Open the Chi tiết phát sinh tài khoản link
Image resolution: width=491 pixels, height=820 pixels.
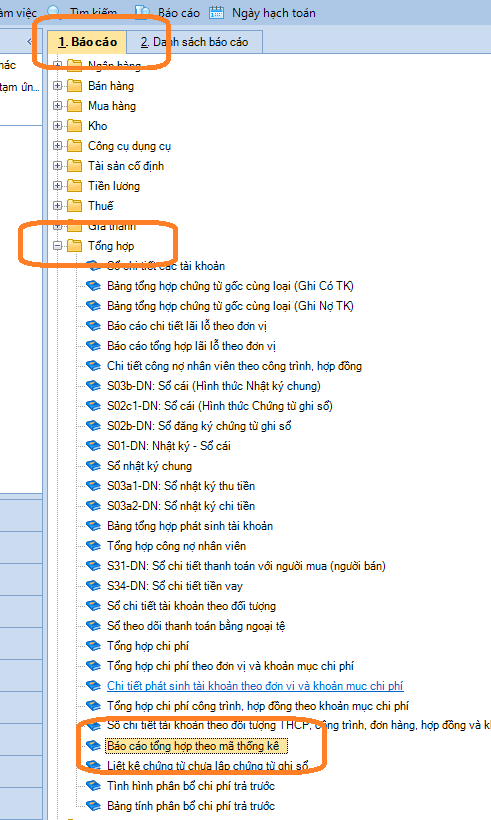(x=255, y=686)
